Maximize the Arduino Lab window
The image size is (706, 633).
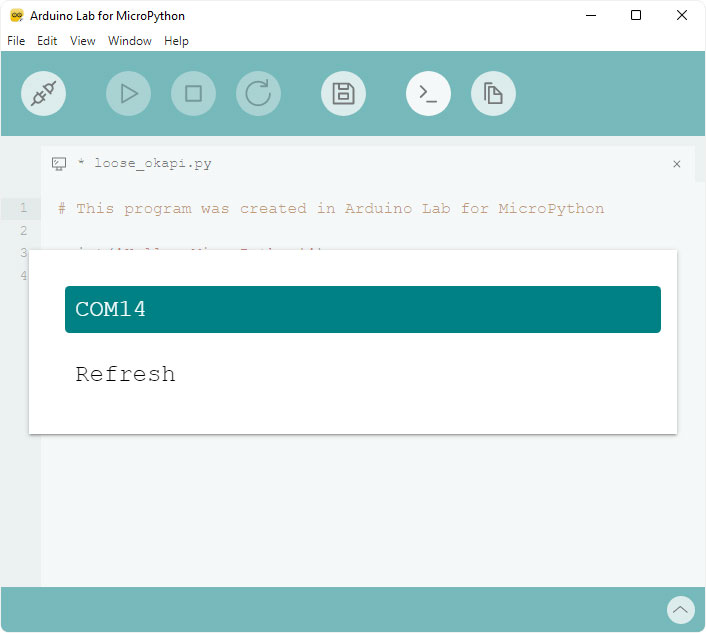pyautogui.click(x=636, y=16)
